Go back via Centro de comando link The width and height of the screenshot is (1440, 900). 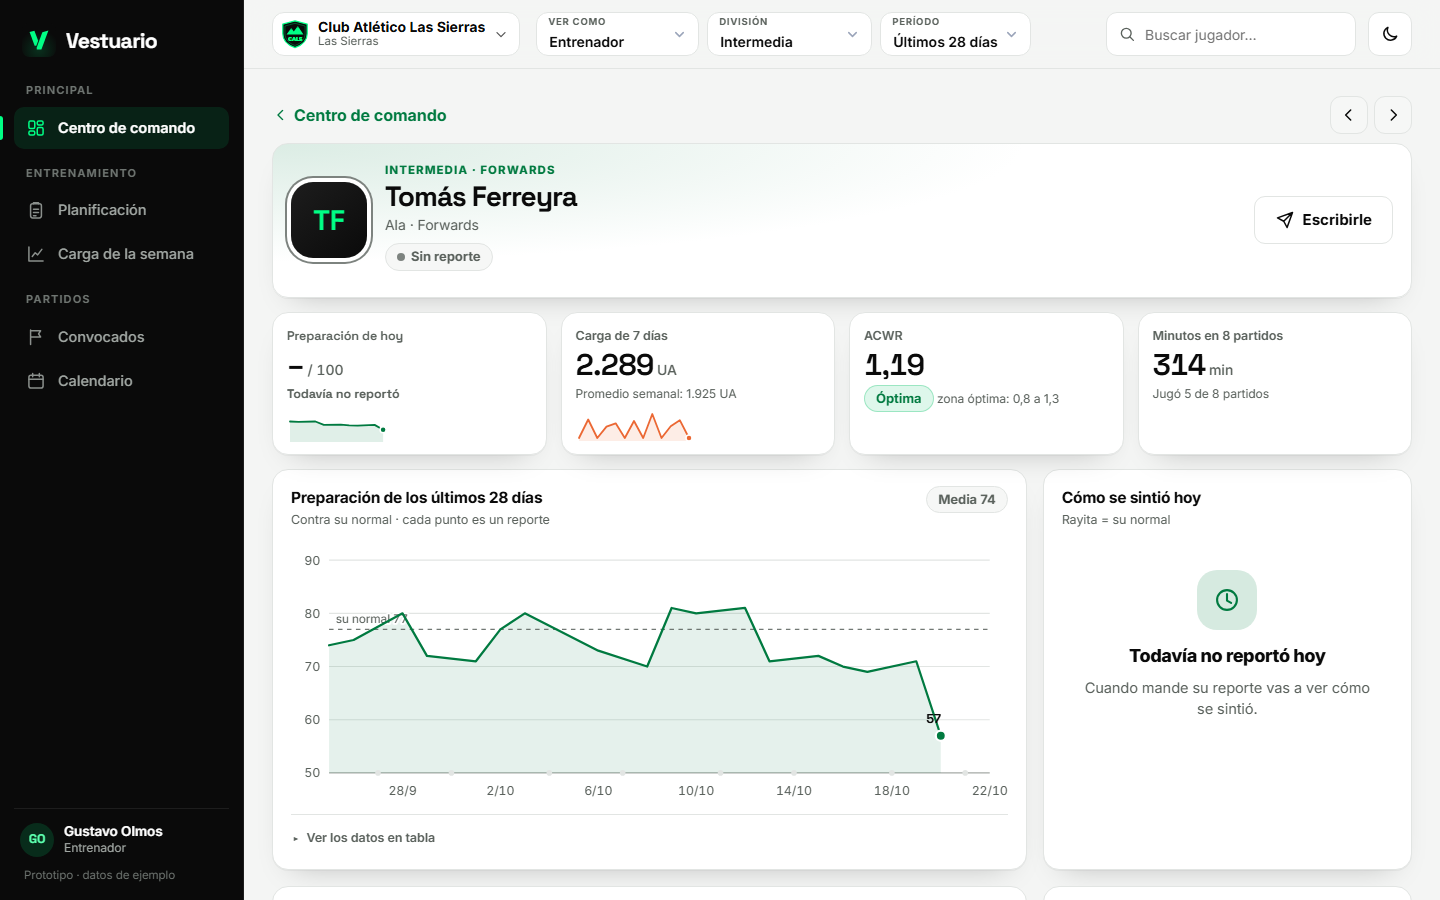pos(361,115)
